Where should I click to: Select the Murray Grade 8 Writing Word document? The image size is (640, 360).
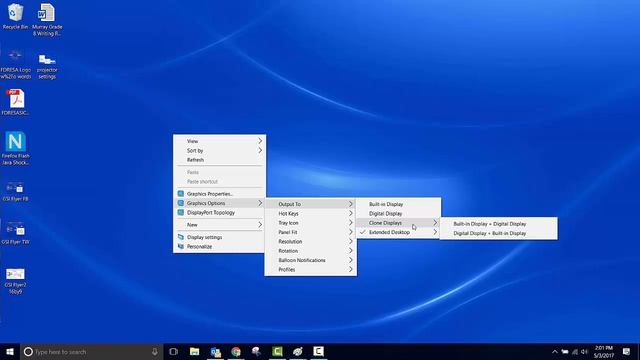47,20
